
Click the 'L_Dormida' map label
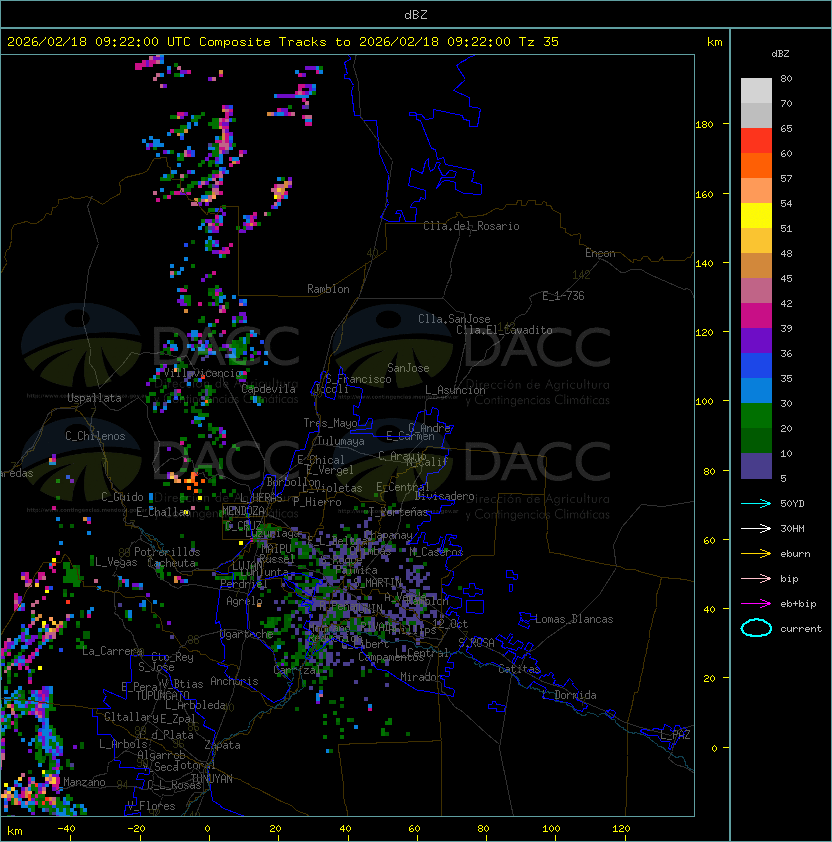pyautogui.click(x=569, y=695)
